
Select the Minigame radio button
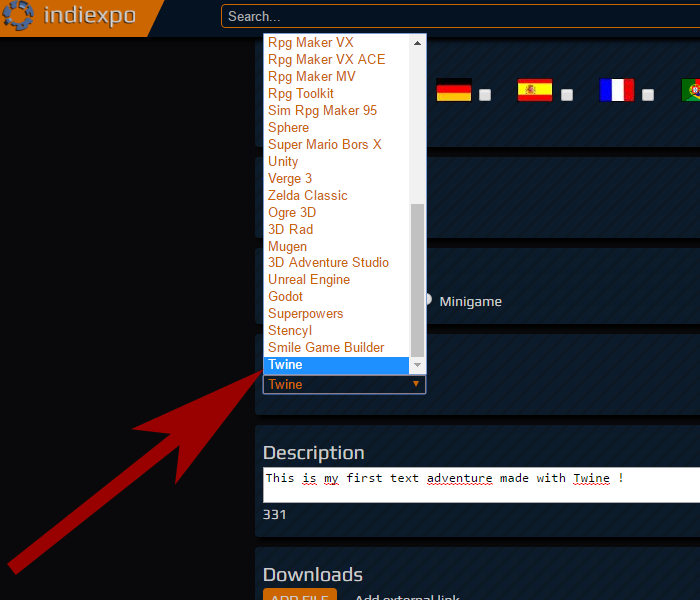point(429,300)
